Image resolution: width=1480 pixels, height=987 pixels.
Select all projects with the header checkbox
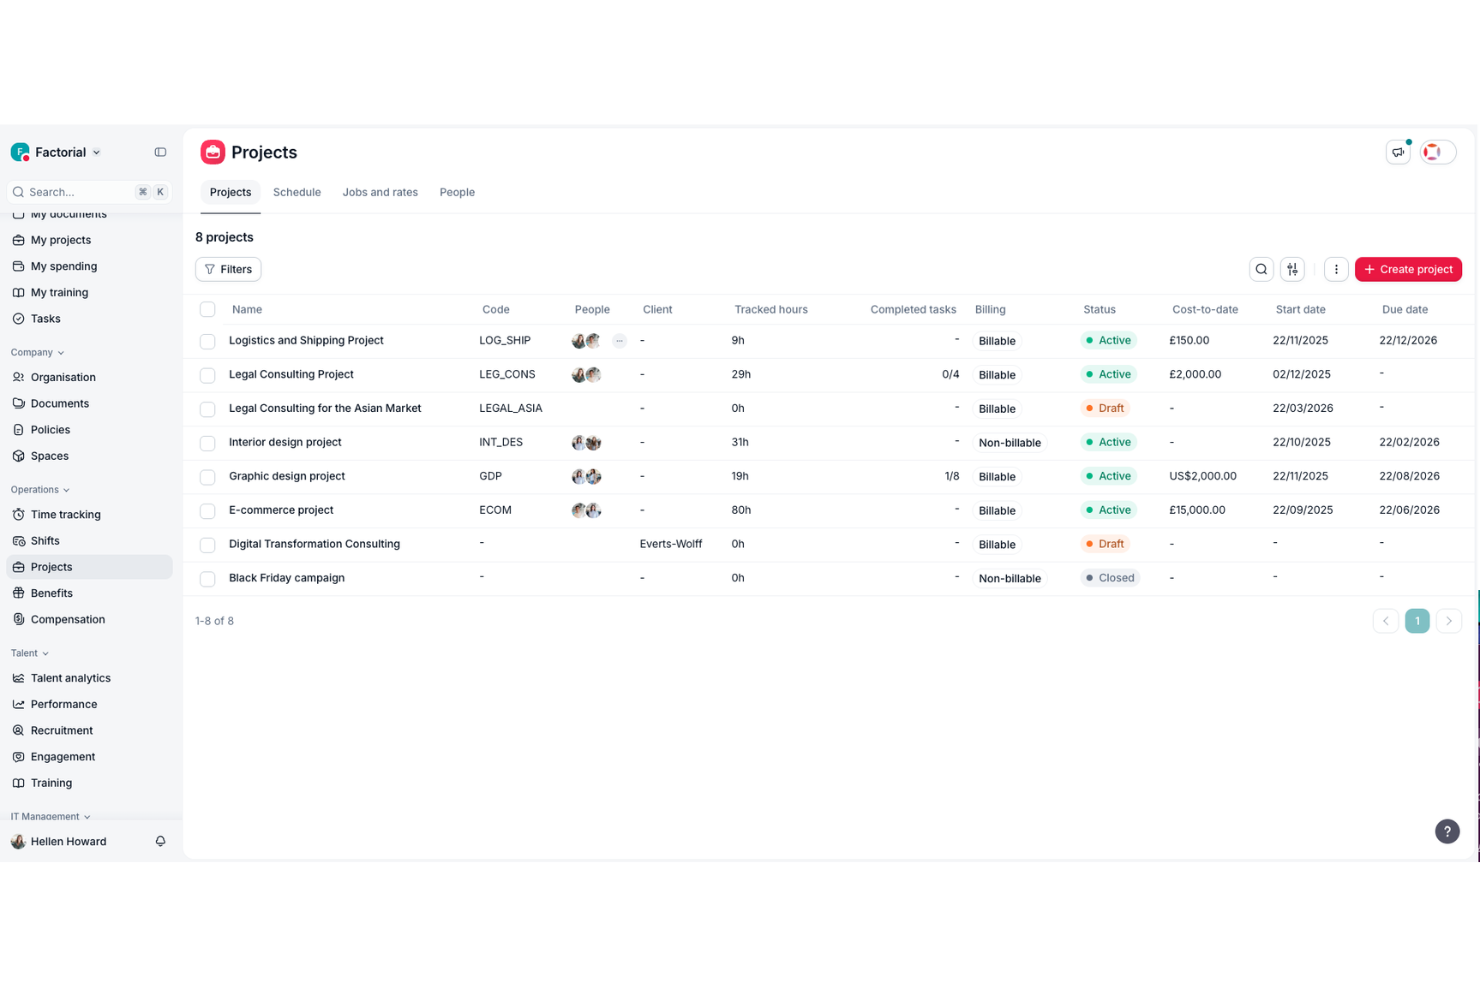207,309
